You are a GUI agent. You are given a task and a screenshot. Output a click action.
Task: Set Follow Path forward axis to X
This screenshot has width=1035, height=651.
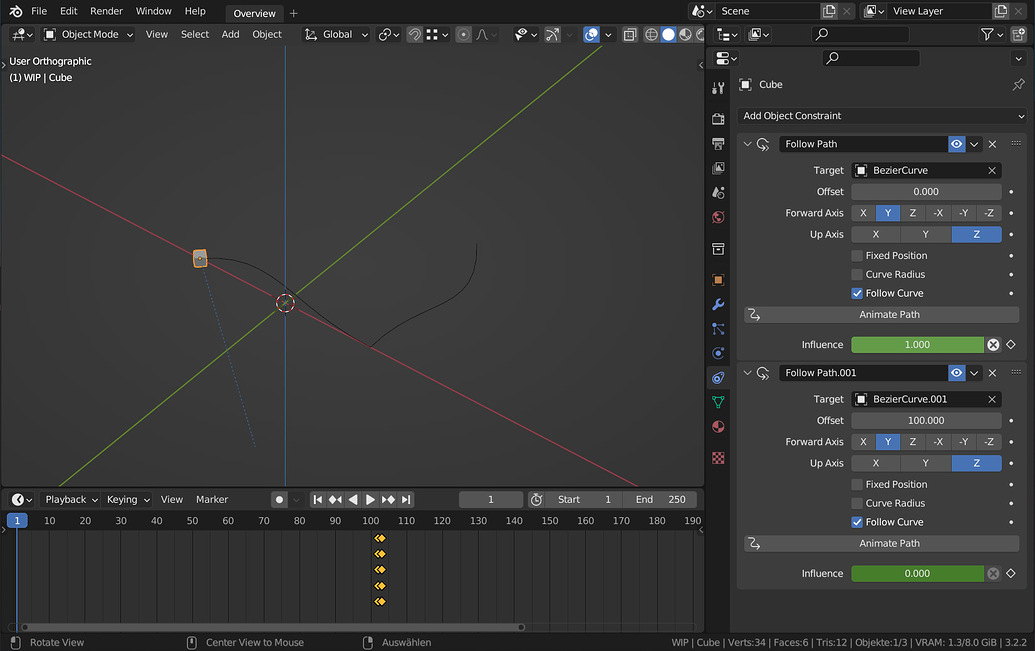tap(863, 213)
